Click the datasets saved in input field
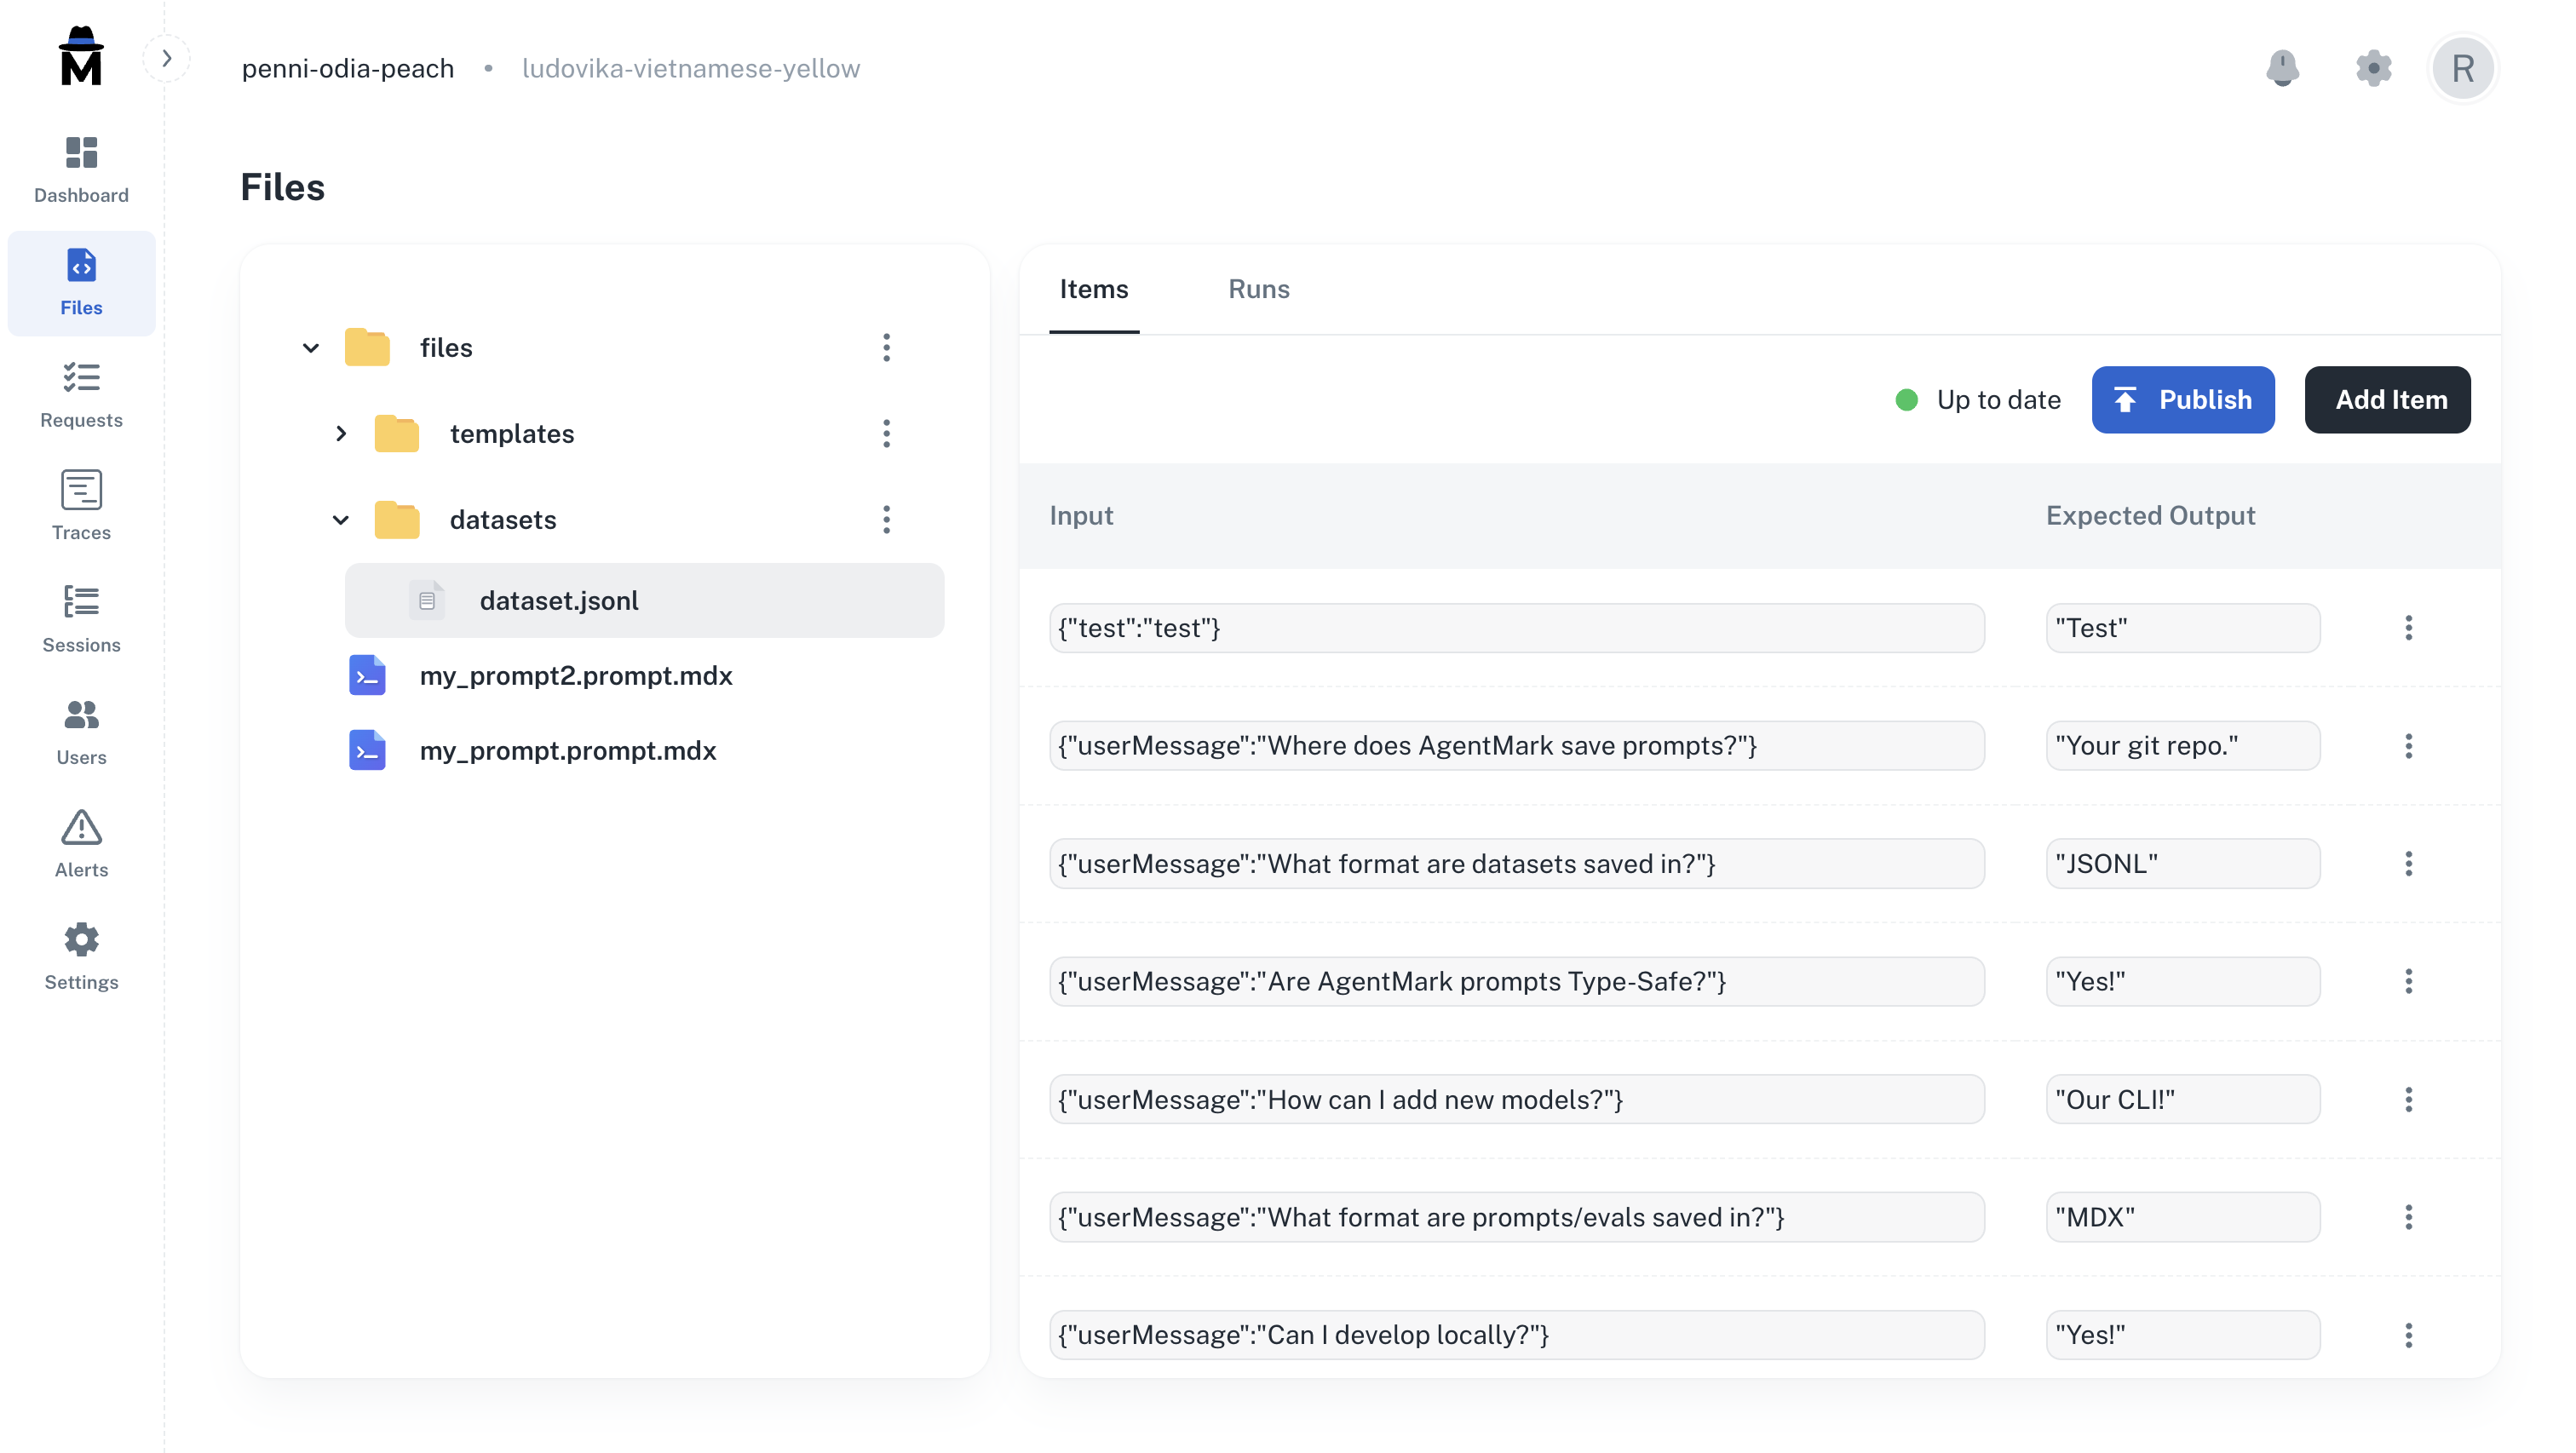 coord(1516,864)
